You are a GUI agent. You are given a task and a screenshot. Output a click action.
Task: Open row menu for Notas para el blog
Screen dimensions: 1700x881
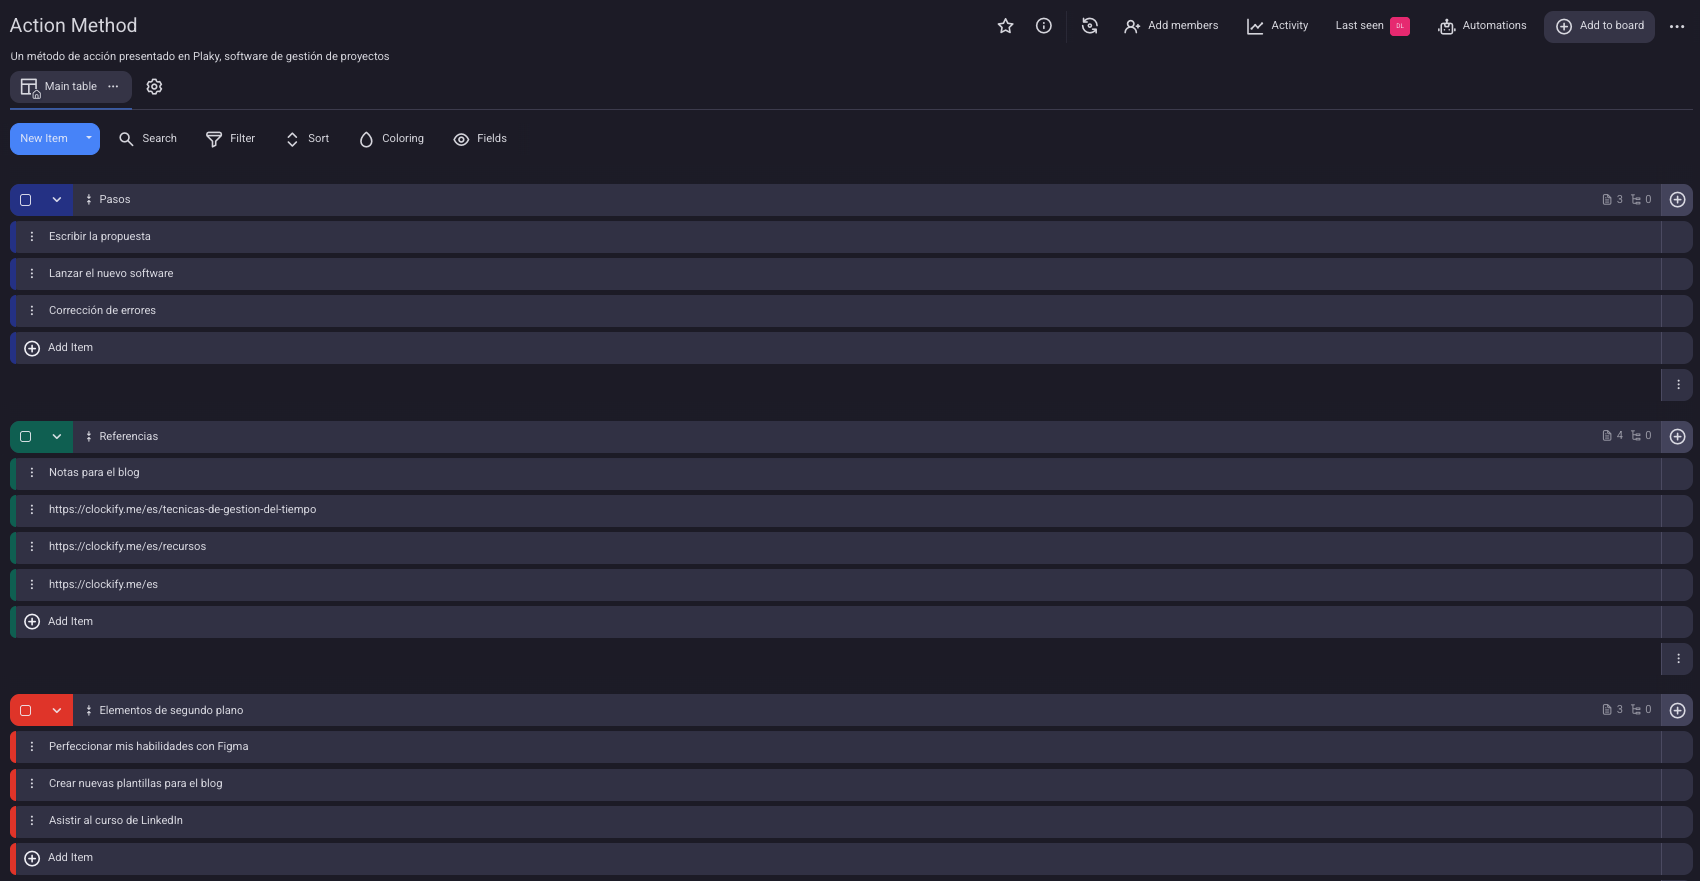[x=32, y=473]
